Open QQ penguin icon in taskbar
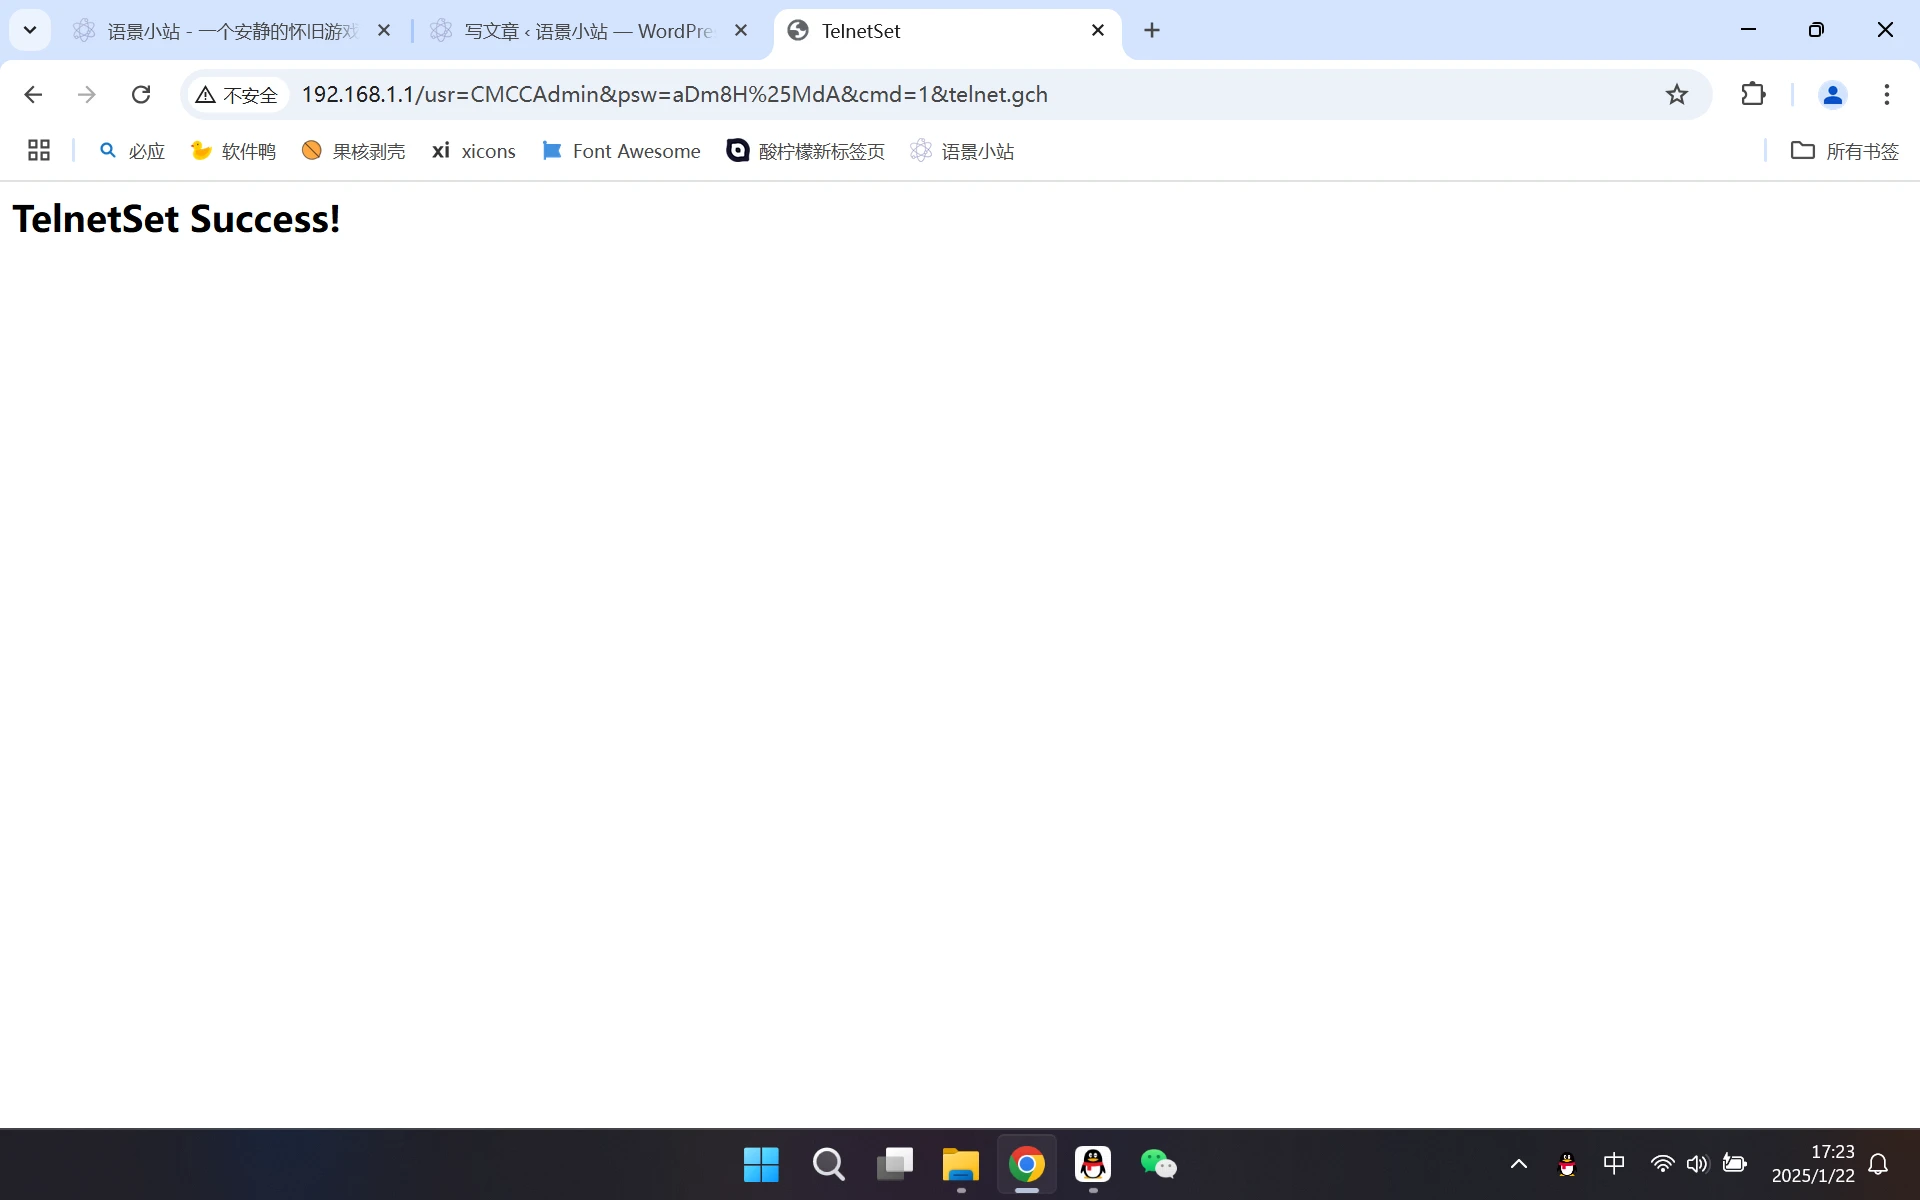 tap(1093, 1164)
